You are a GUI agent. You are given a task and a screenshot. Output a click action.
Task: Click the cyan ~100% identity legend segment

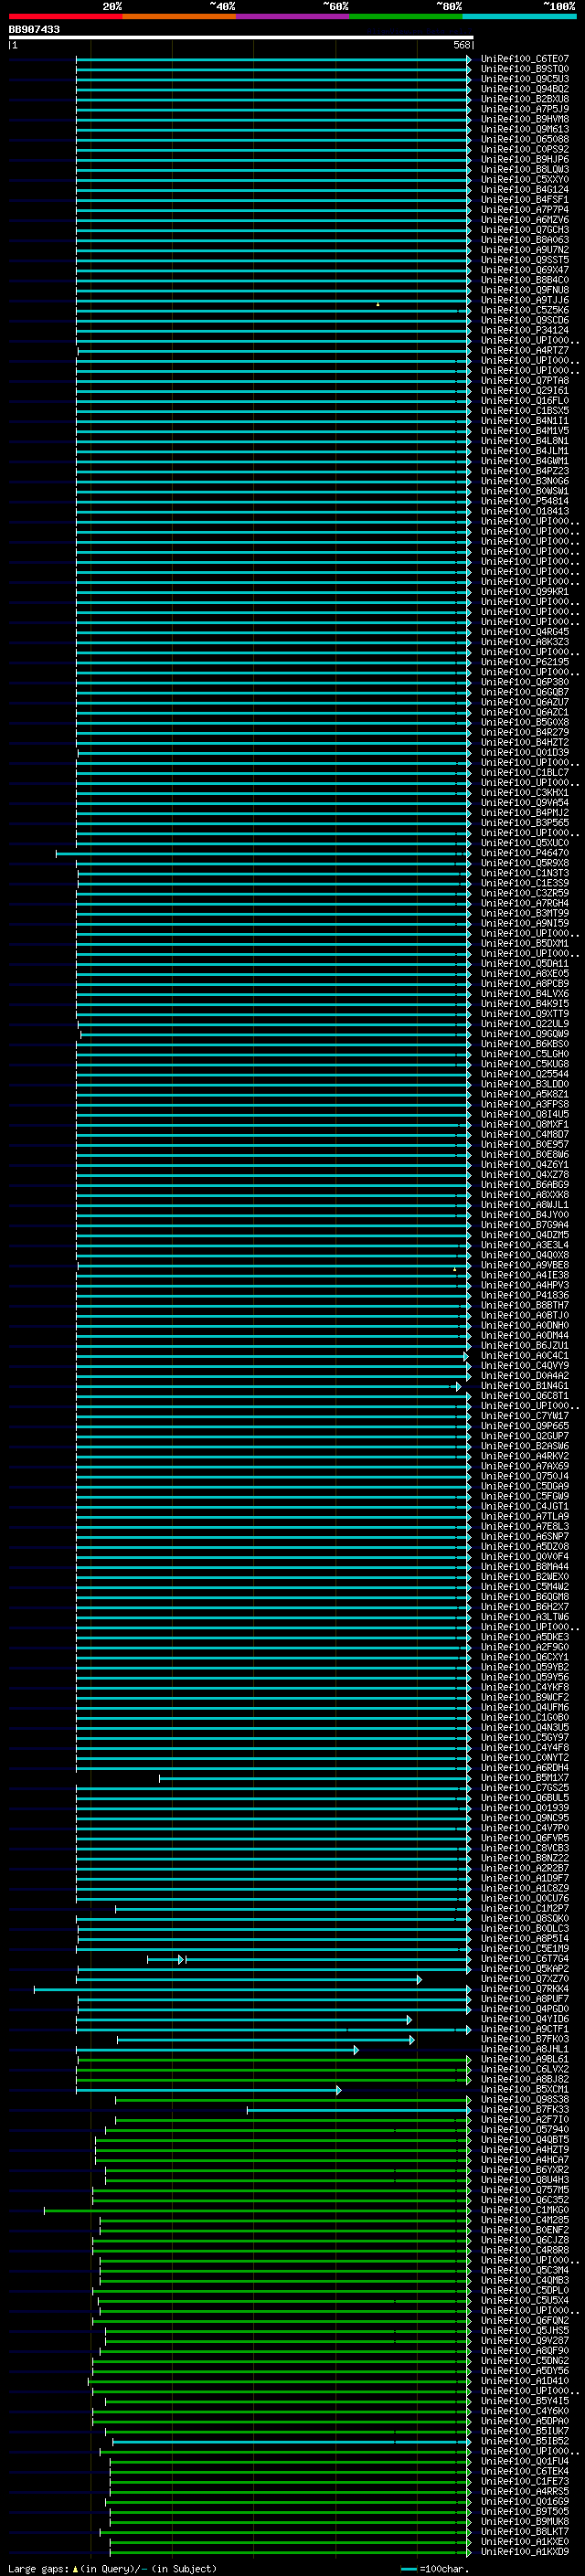[519, 16]
